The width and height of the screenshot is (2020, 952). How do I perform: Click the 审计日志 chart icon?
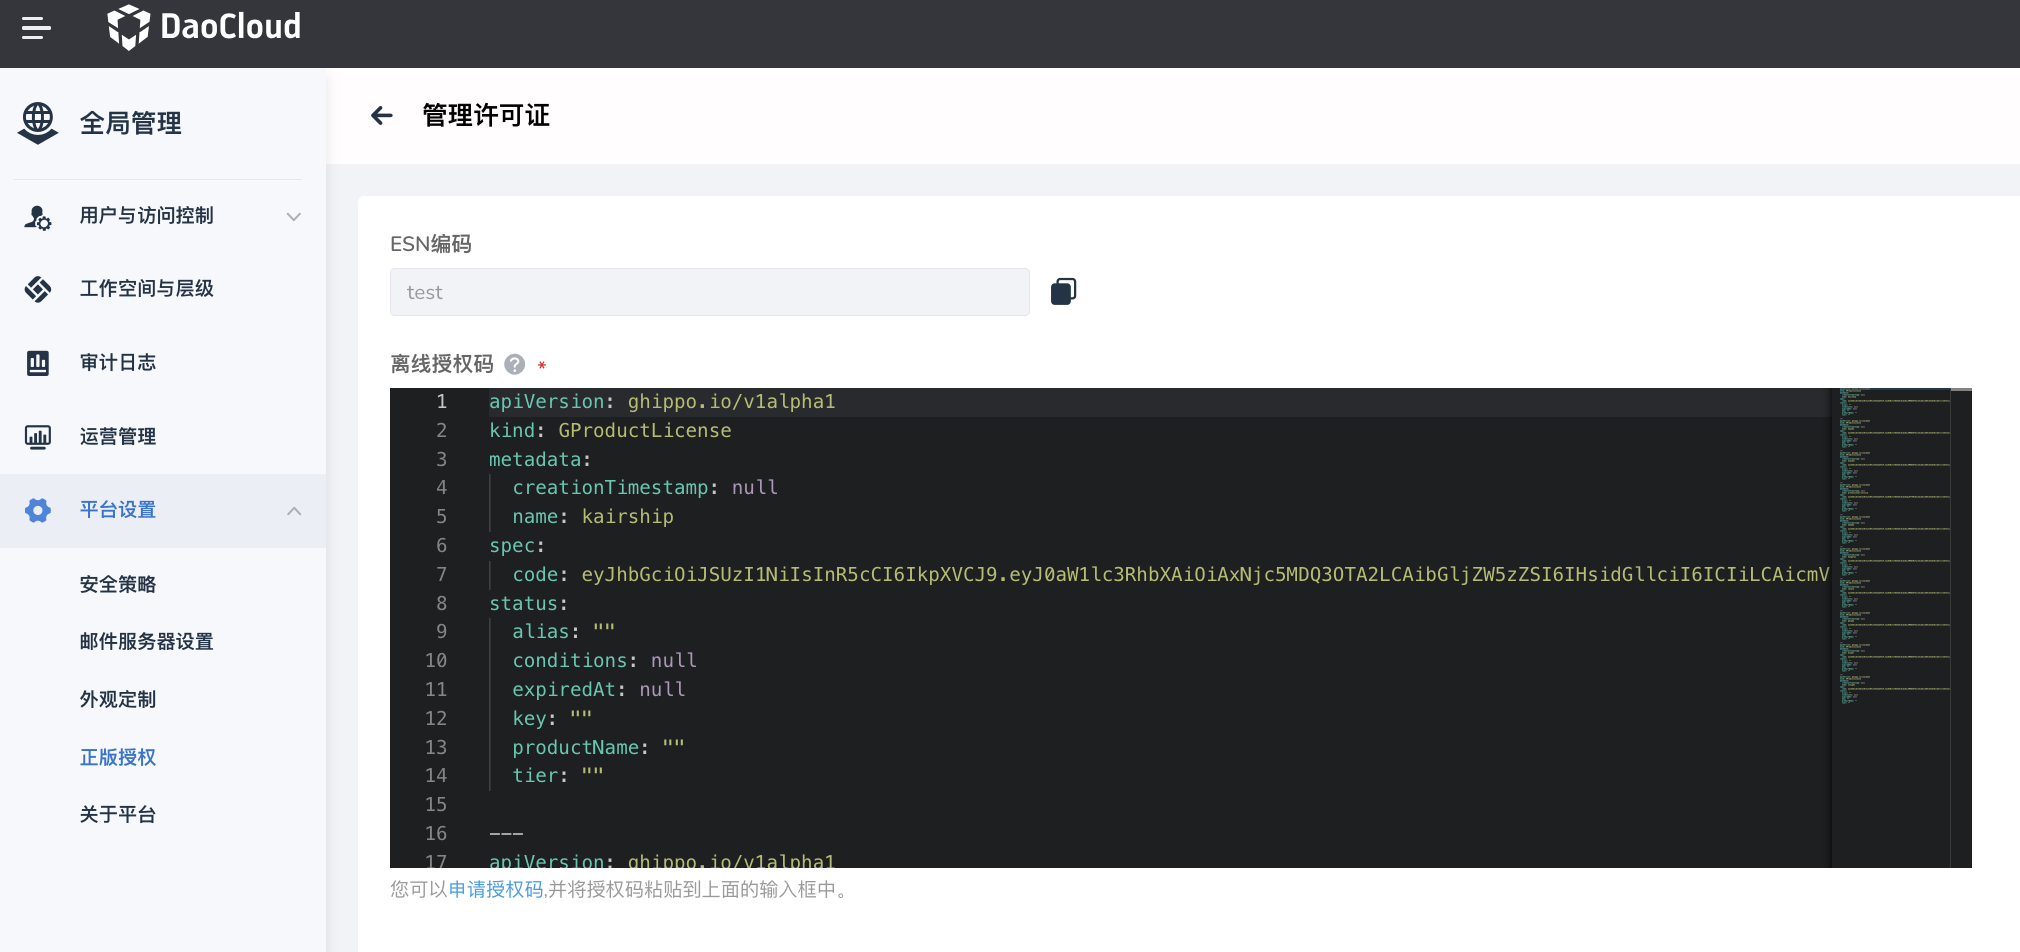(x=38, y=363)
